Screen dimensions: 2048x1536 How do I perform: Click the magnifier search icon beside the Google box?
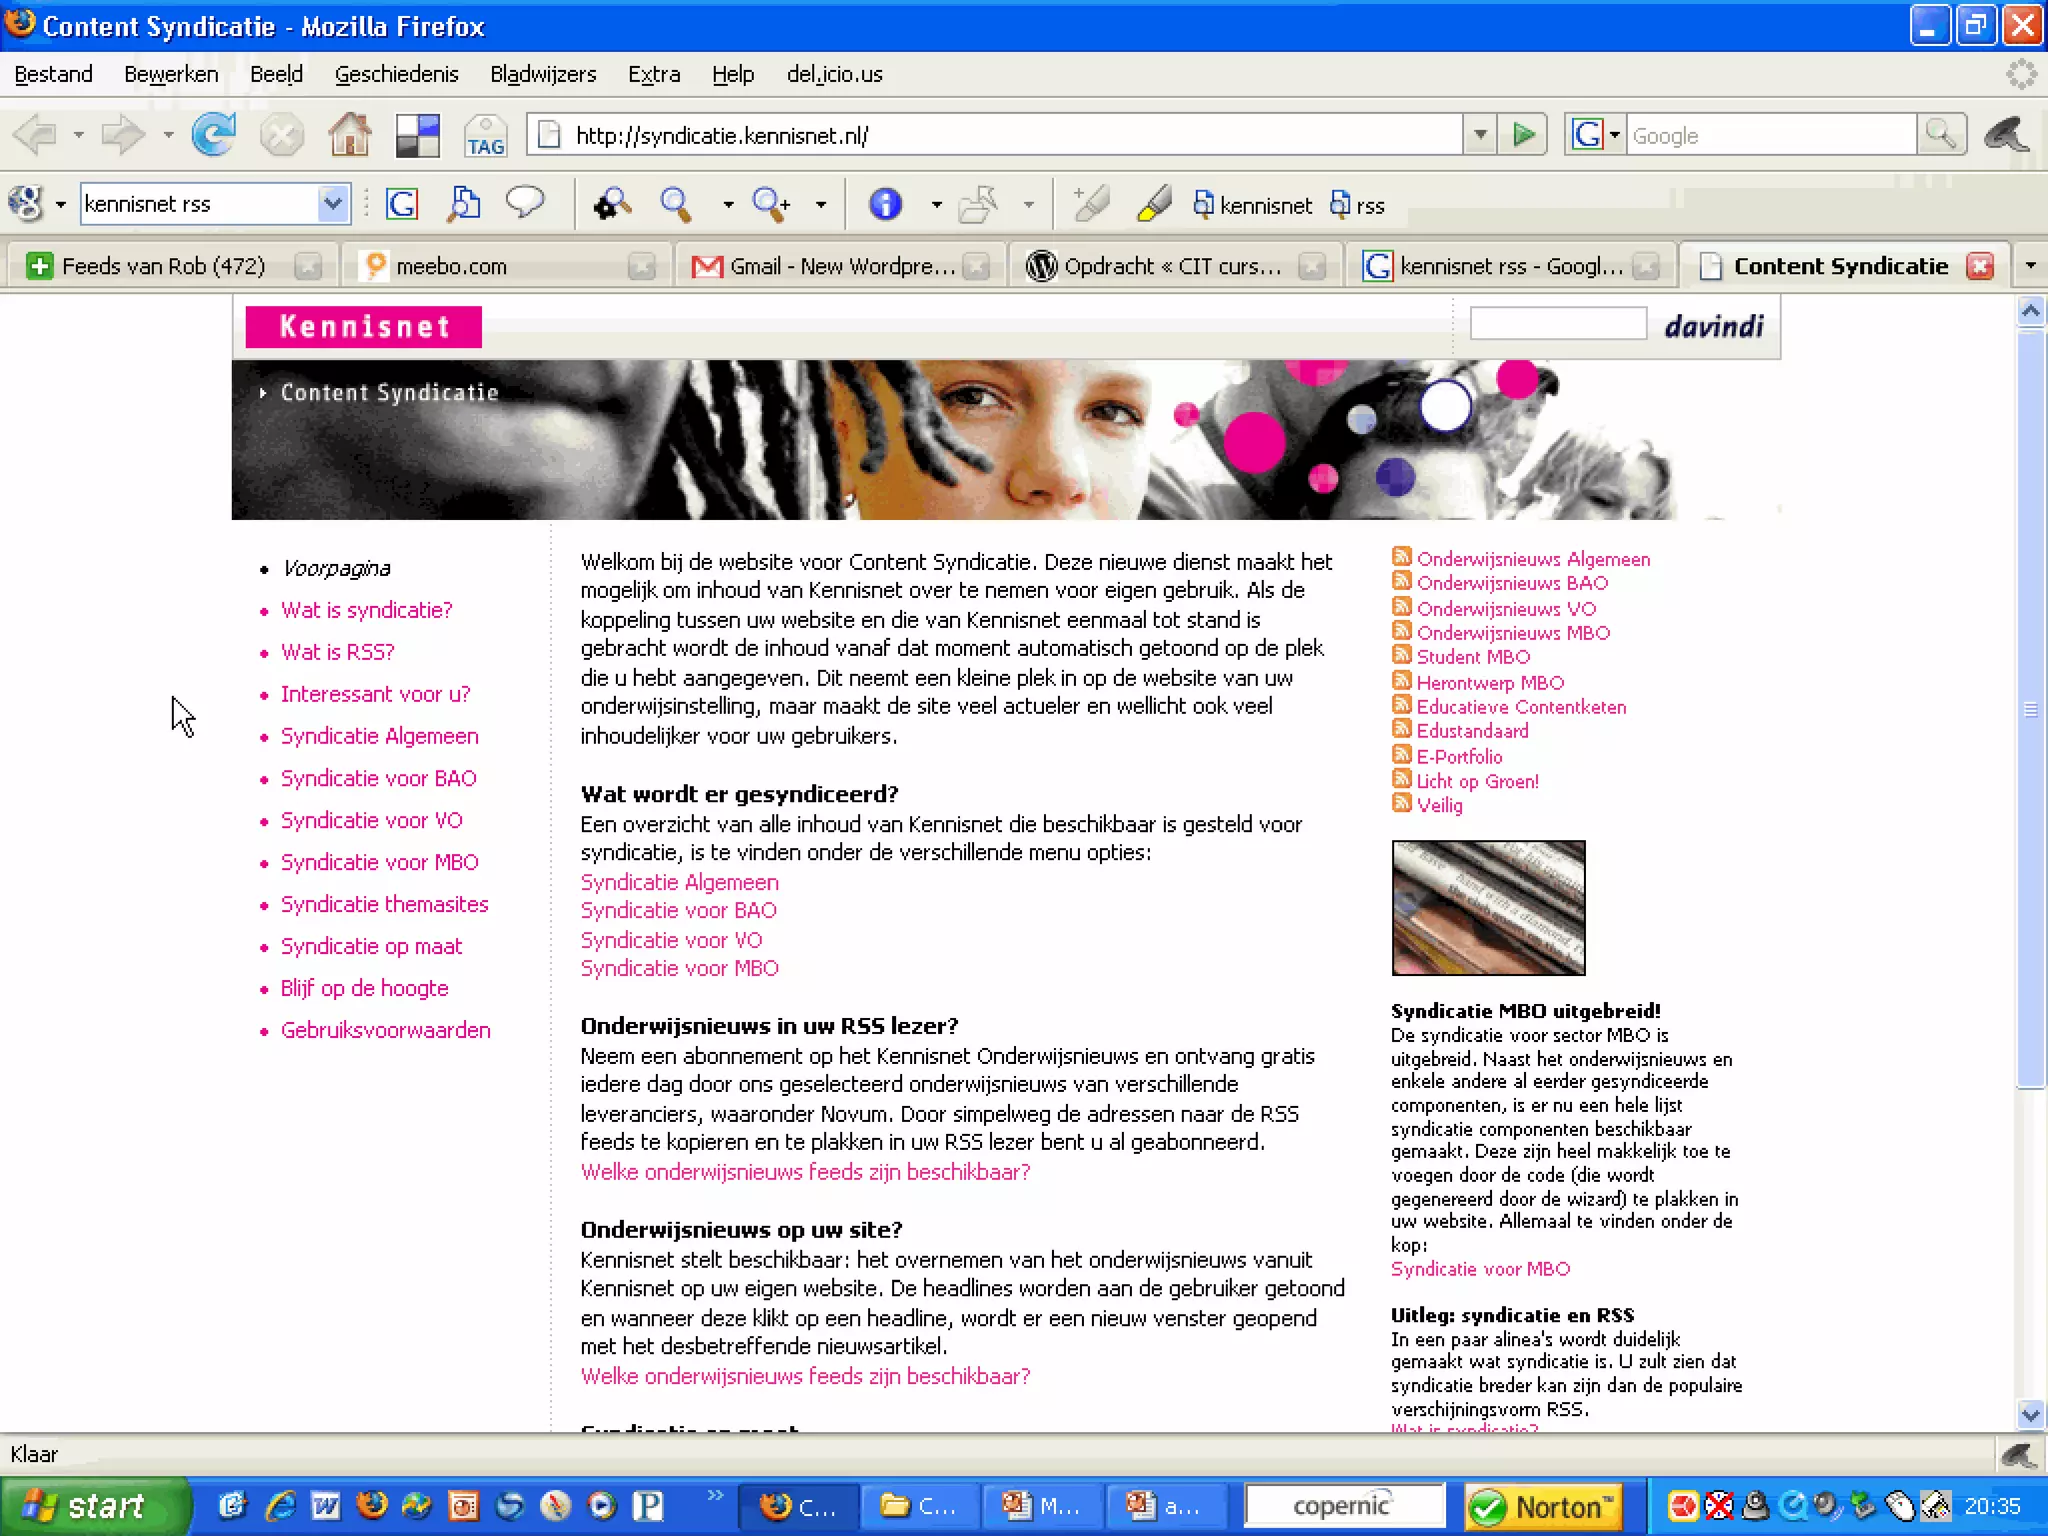coord(1941,135)
